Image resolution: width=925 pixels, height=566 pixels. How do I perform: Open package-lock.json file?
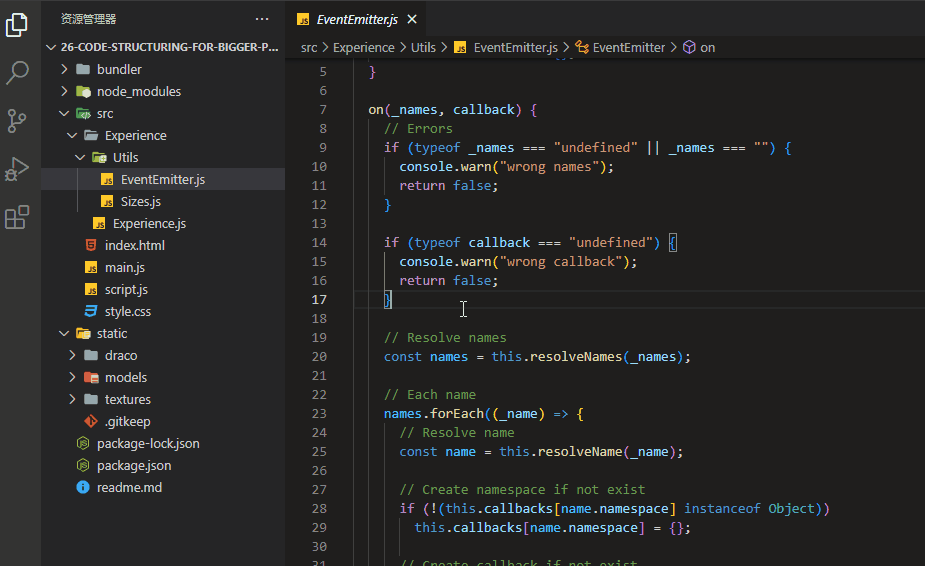click(148, 444)
